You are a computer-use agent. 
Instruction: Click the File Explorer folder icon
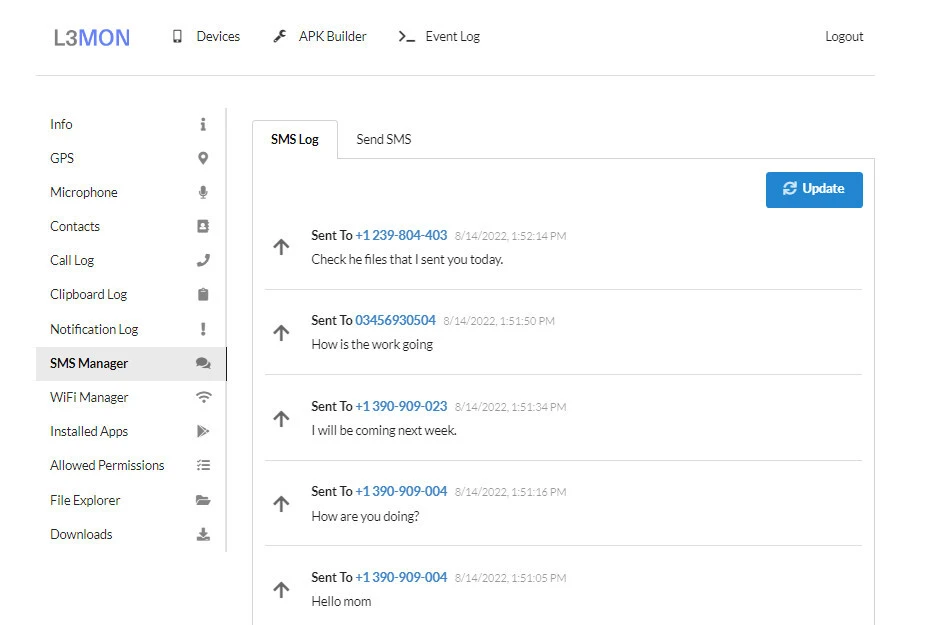click(x=203, y=500)
